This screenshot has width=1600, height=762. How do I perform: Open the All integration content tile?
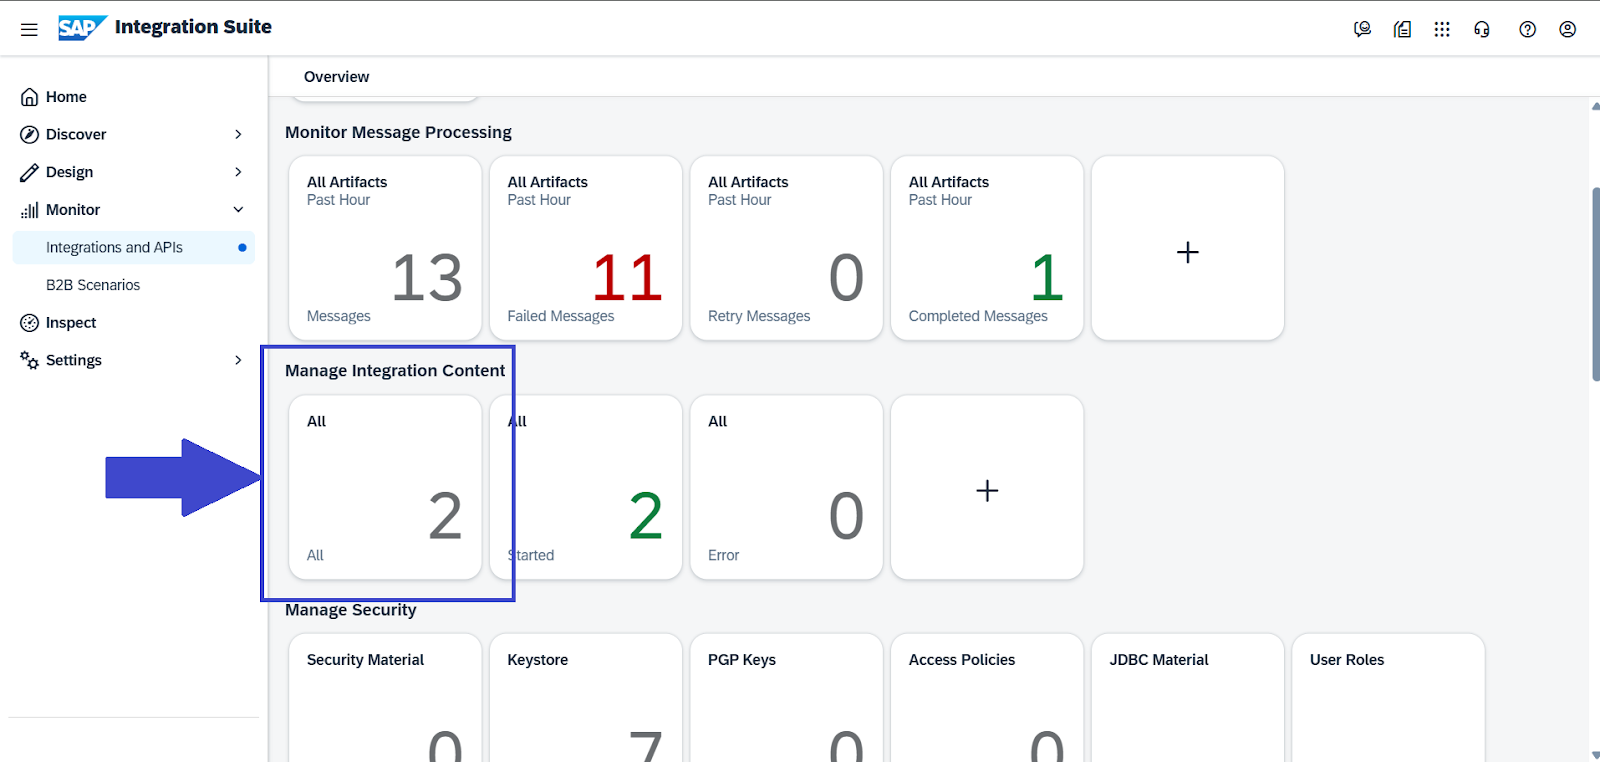click(x=385, y=487)
